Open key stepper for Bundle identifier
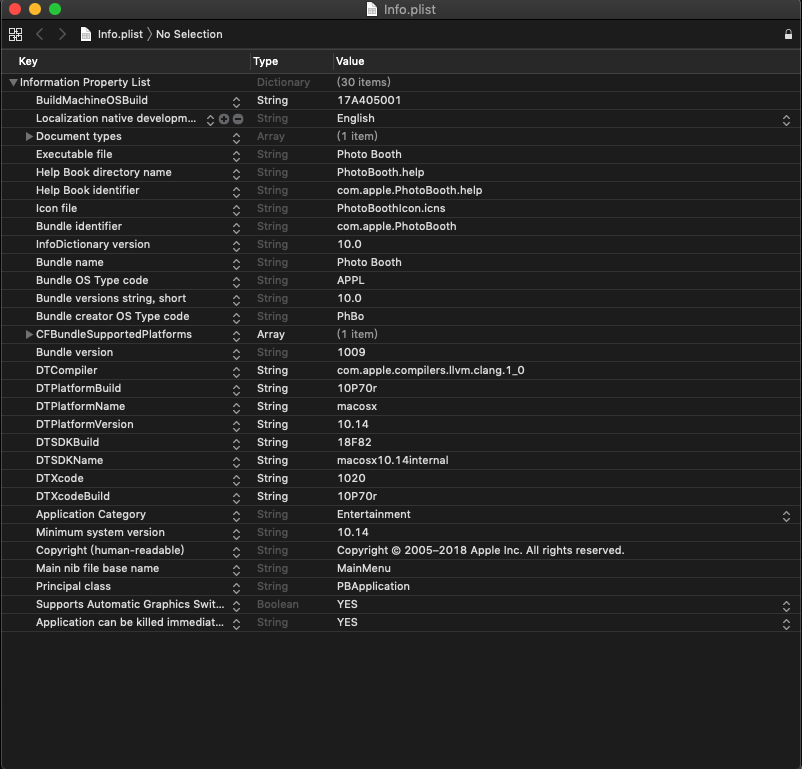The height and width of the screenshot is (769, 802). click(x=236, y=228)
